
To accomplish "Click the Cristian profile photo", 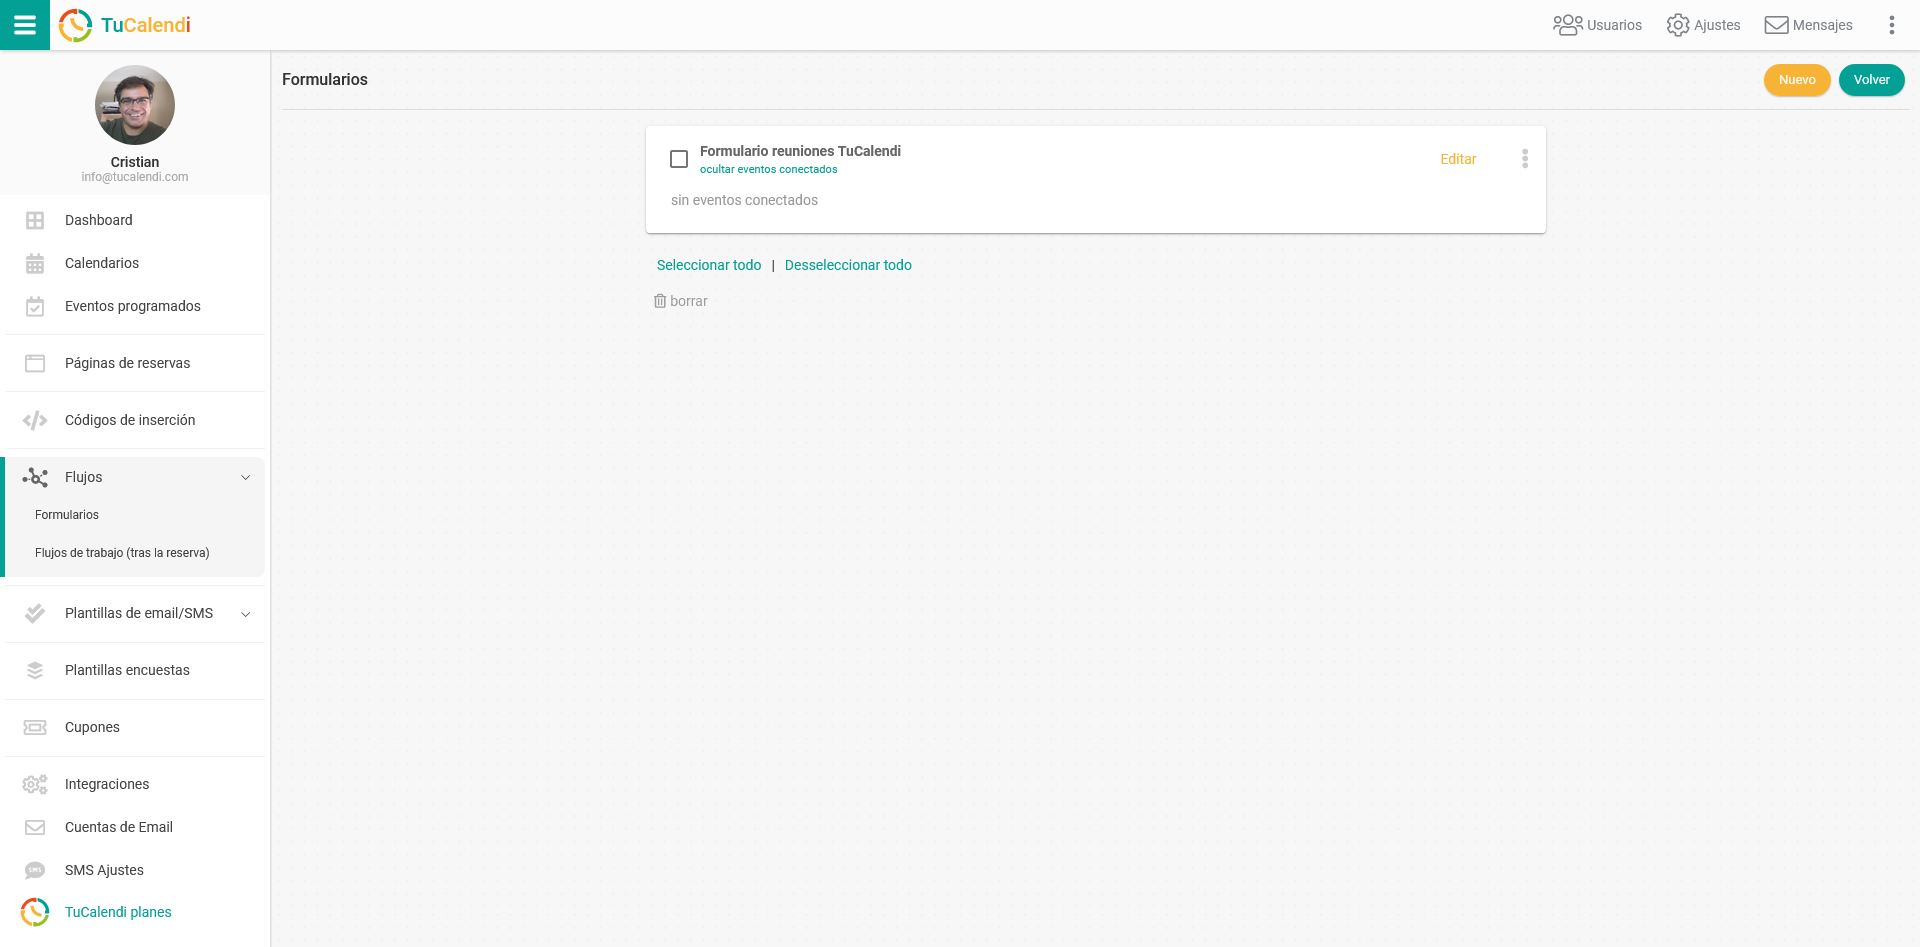I will [x=135, y=105].
